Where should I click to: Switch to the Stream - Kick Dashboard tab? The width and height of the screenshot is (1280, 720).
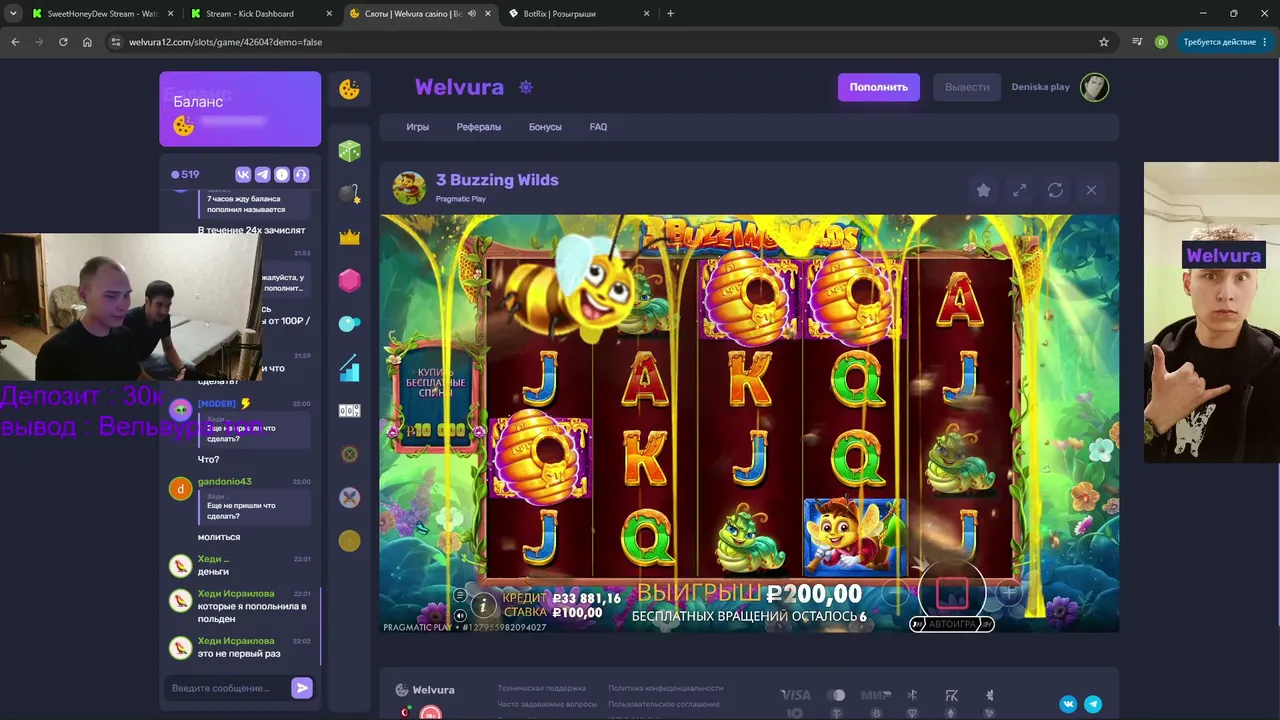[261, 14]
